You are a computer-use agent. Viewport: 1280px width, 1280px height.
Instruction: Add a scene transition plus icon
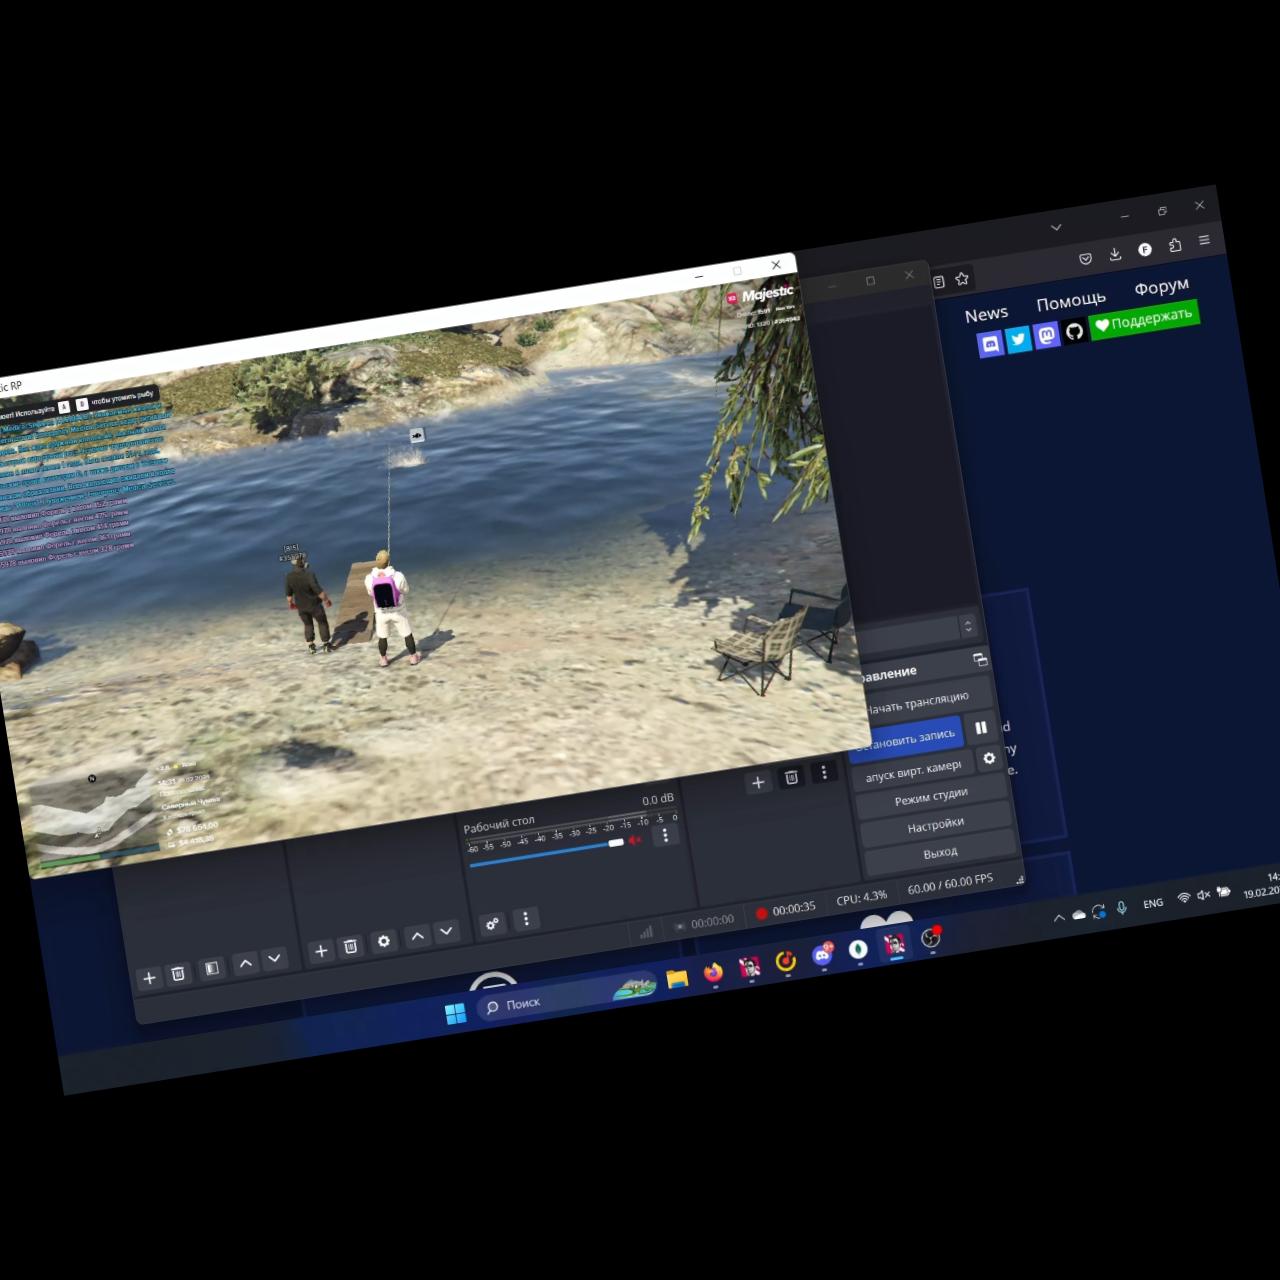pos(758,782)
